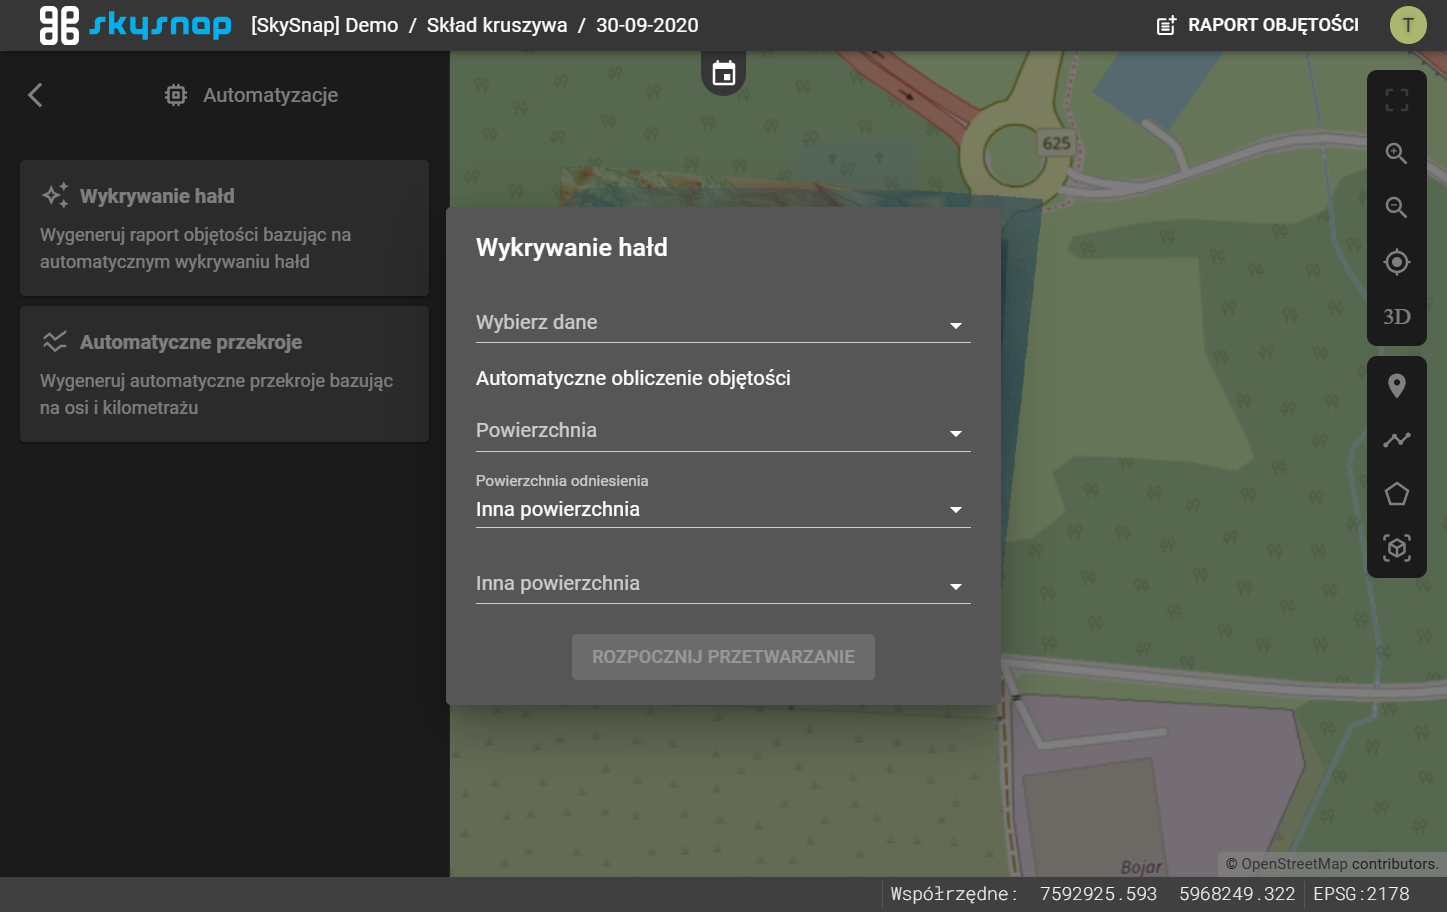Click Rozpocznij przetwarzanie button
This screenshot has width=1447, height=912.
coord(723,657)
